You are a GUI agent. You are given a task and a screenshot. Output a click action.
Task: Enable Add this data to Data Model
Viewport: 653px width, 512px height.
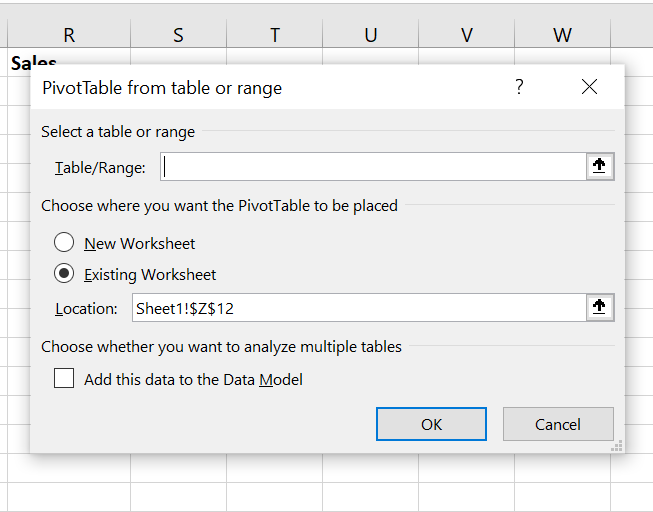pos(64,379)
